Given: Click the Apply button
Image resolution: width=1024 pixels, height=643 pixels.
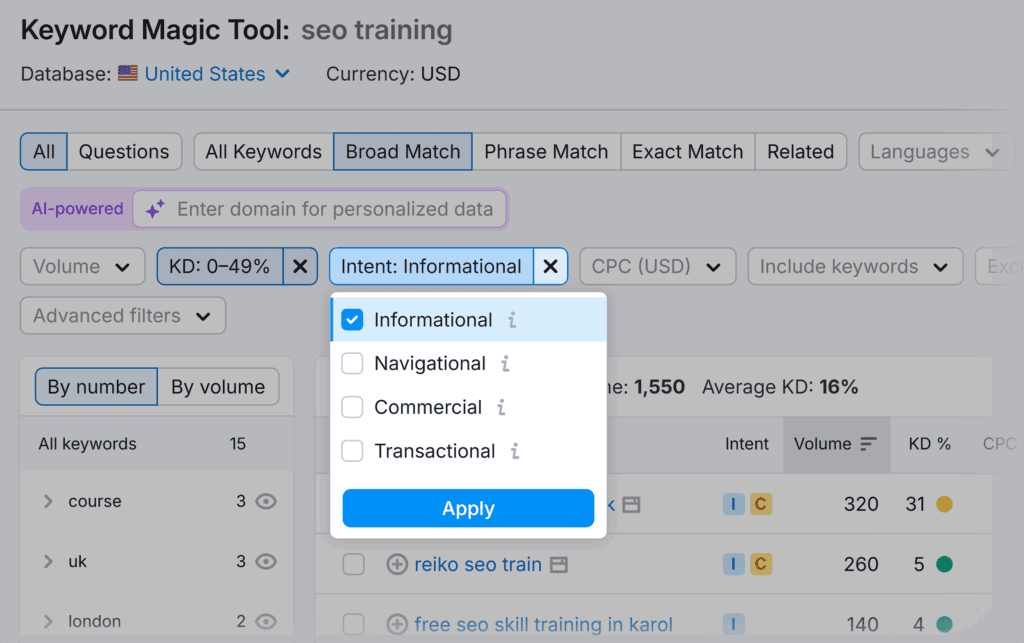Looking at the screenshot, I should 468,508.
